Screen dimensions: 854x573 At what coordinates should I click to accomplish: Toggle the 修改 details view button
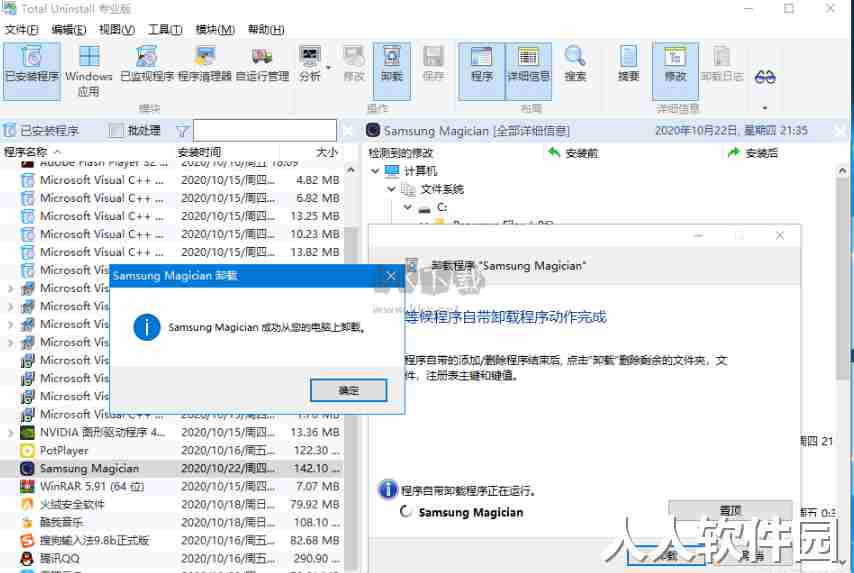(675, 70)
